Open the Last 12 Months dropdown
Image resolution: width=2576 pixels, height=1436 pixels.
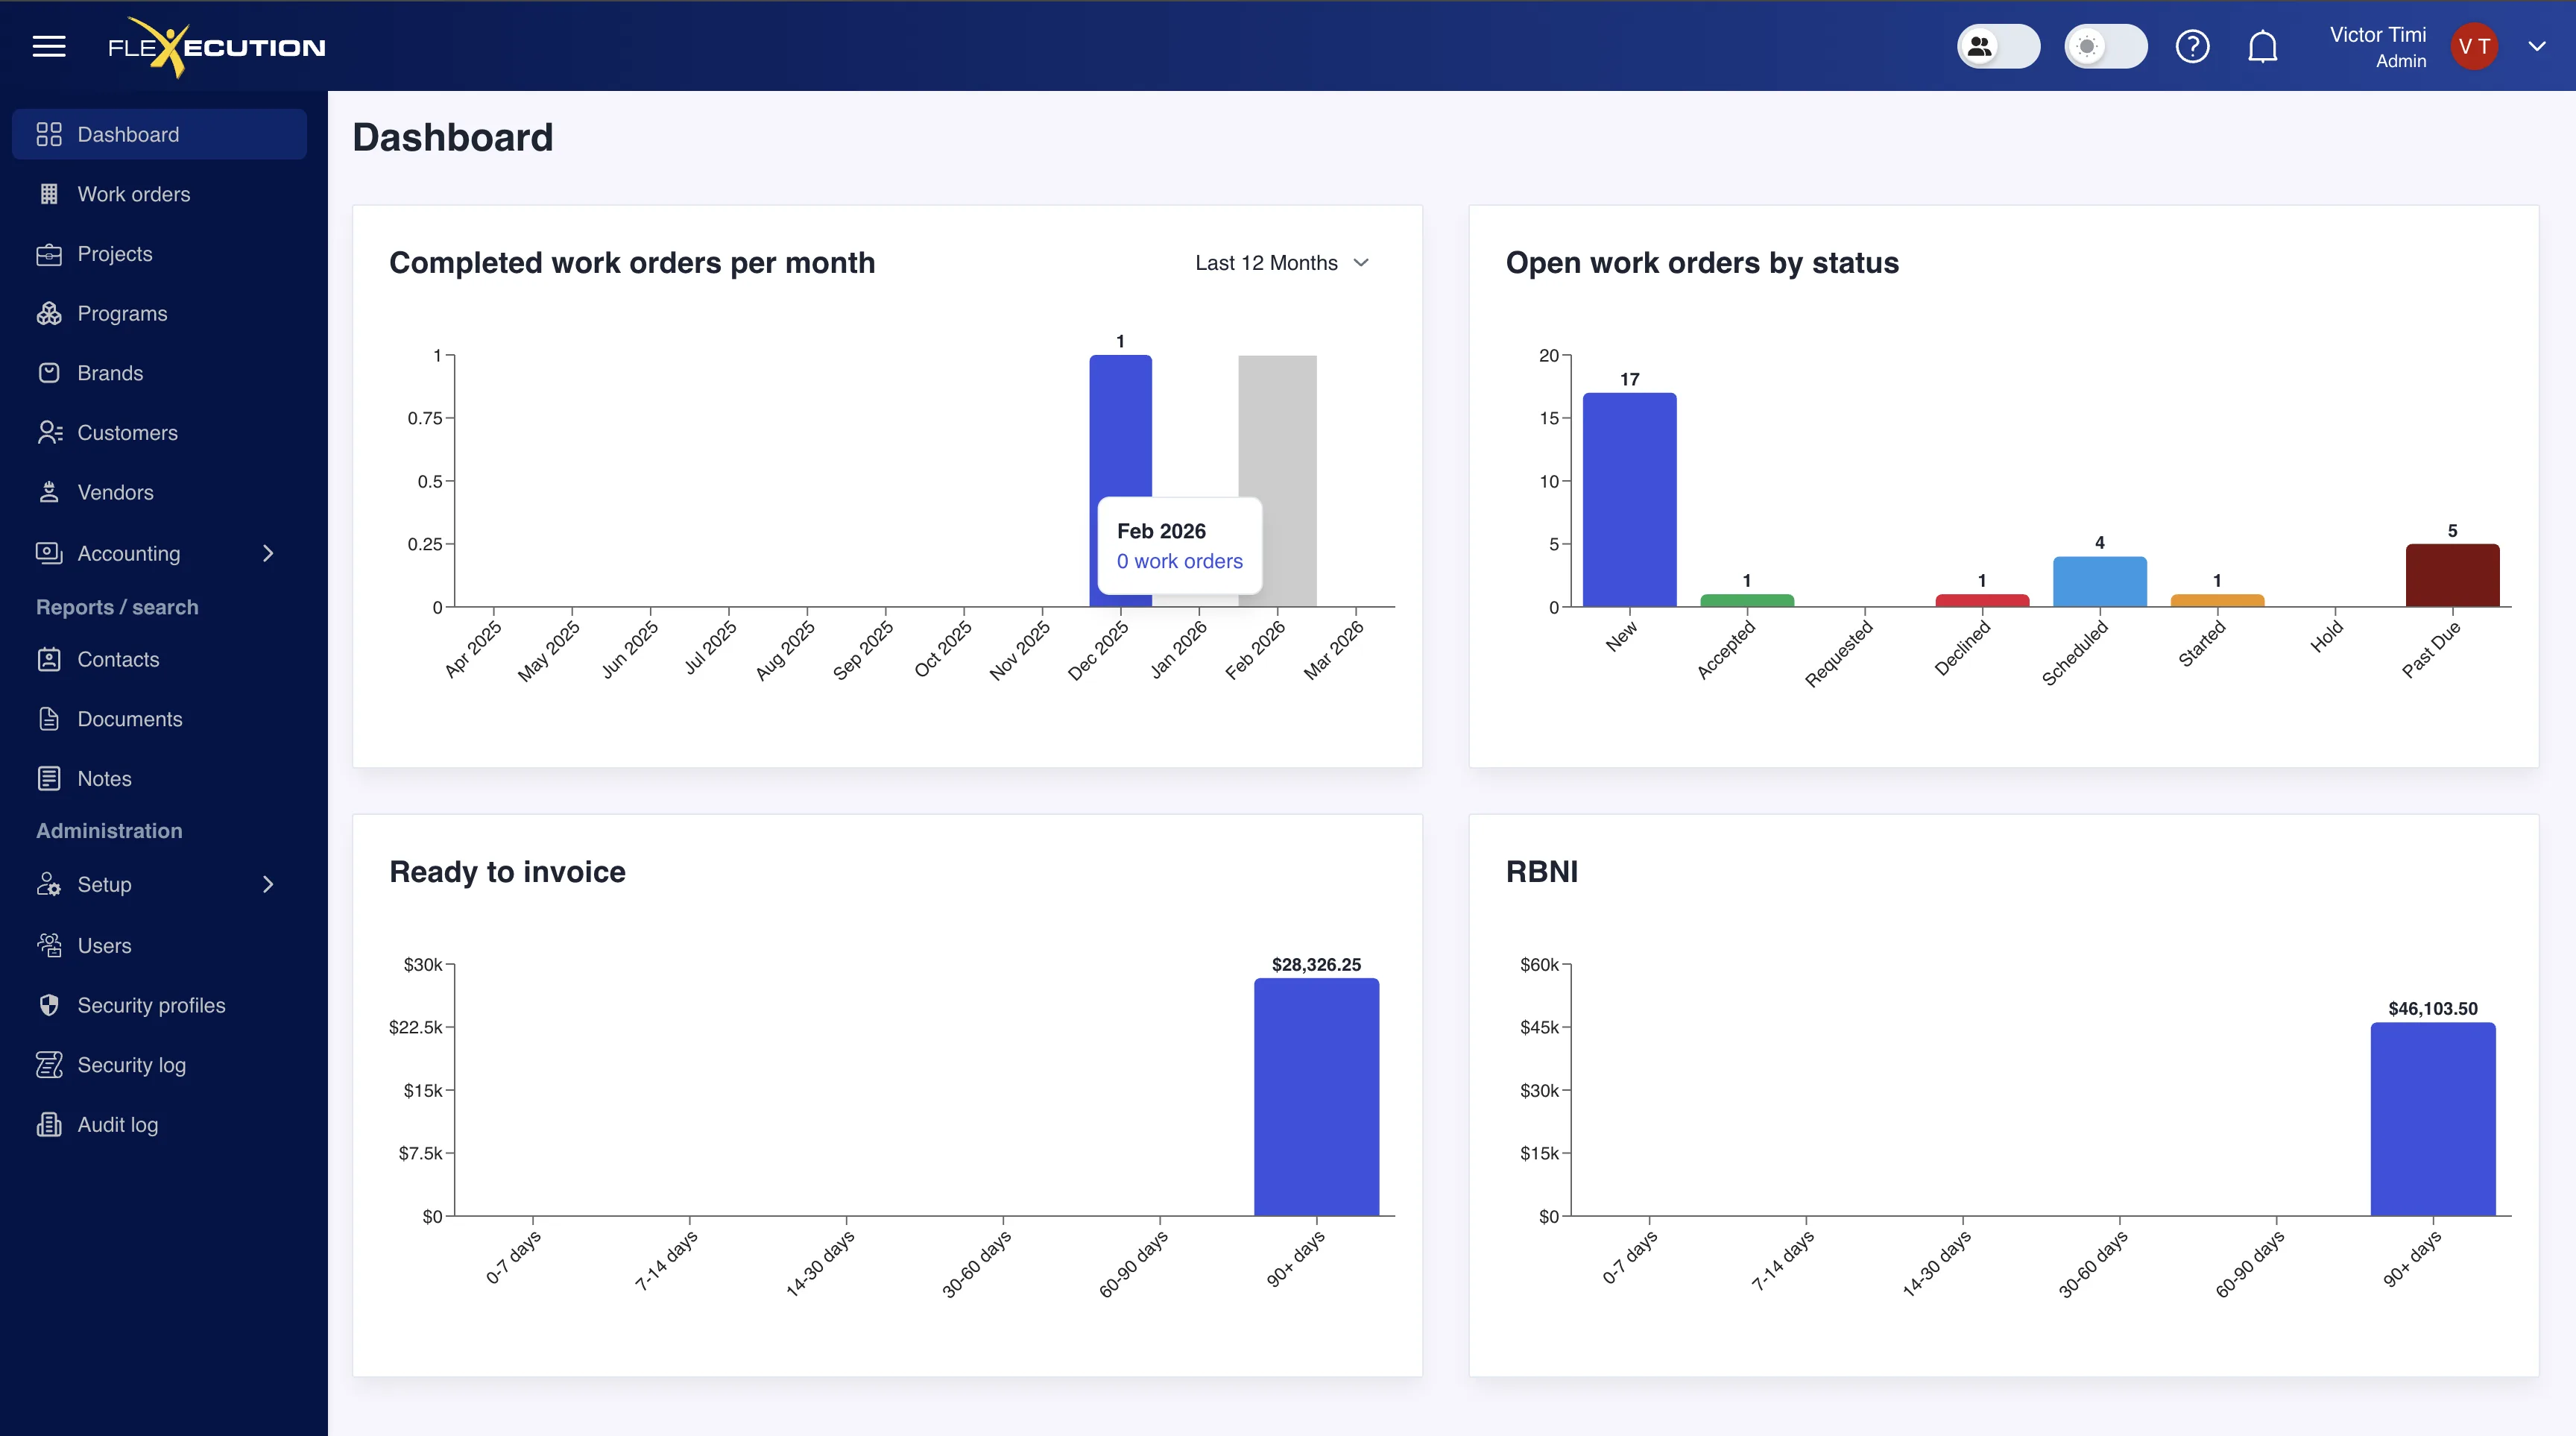[1281, 263]
